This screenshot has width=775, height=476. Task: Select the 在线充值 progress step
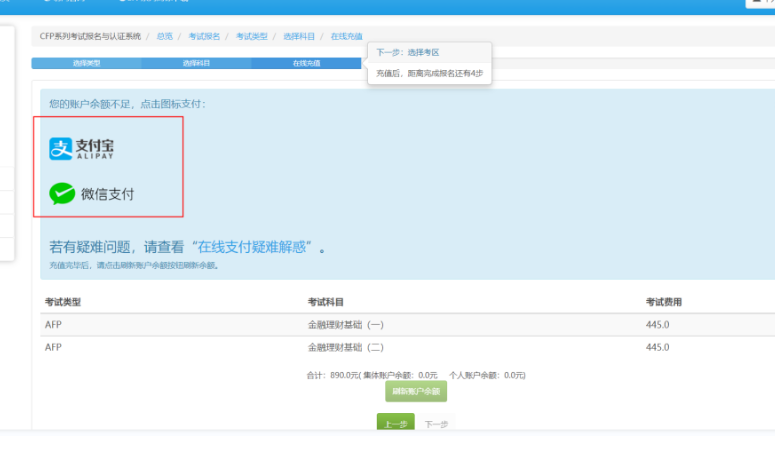[306, 63]
